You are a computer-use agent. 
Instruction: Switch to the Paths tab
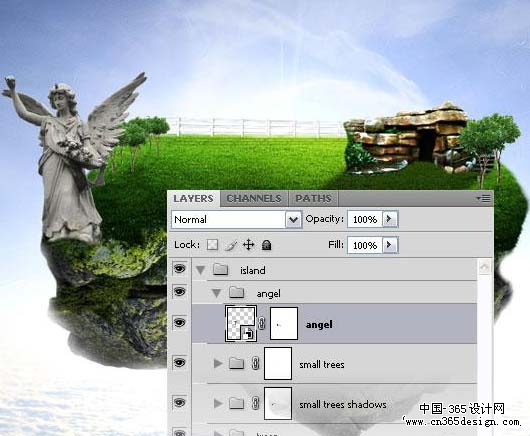(x=313, y=198)
